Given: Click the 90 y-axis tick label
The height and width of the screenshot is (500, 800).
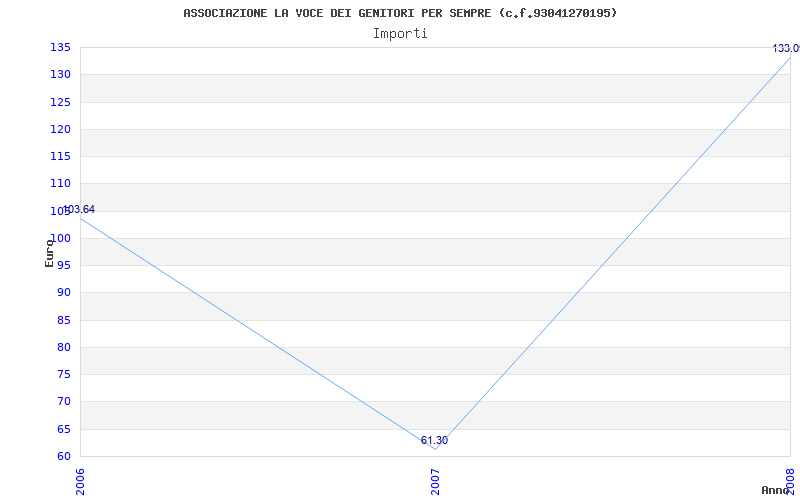Looking at the screenshot, I should (63, 293).
